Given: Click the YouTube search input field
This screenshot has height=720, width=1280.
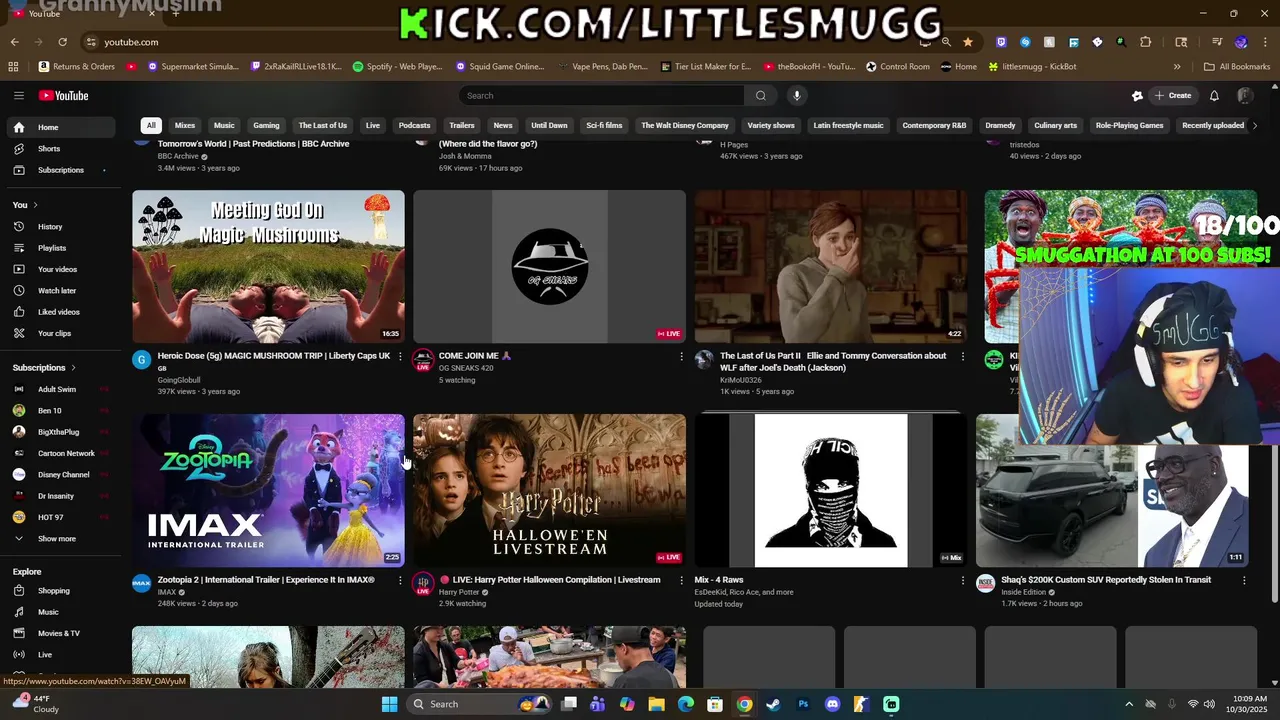Looking at the screenshot, I should [x=601, y=95].
